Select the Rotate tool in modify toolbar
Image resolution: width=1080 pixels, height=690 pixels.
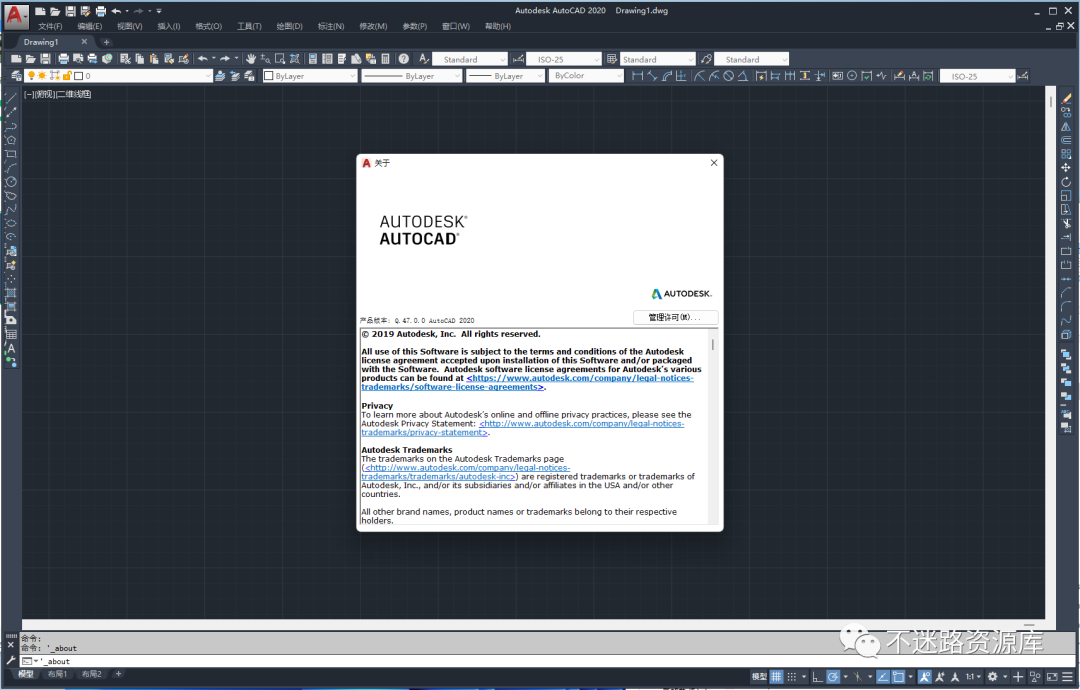coord(1066,182)
